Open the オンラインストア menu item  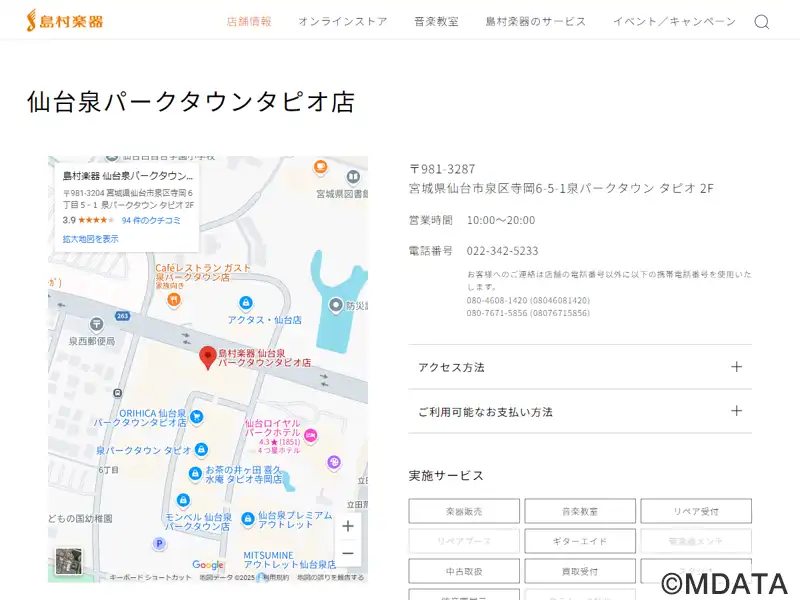pos(343,21)
